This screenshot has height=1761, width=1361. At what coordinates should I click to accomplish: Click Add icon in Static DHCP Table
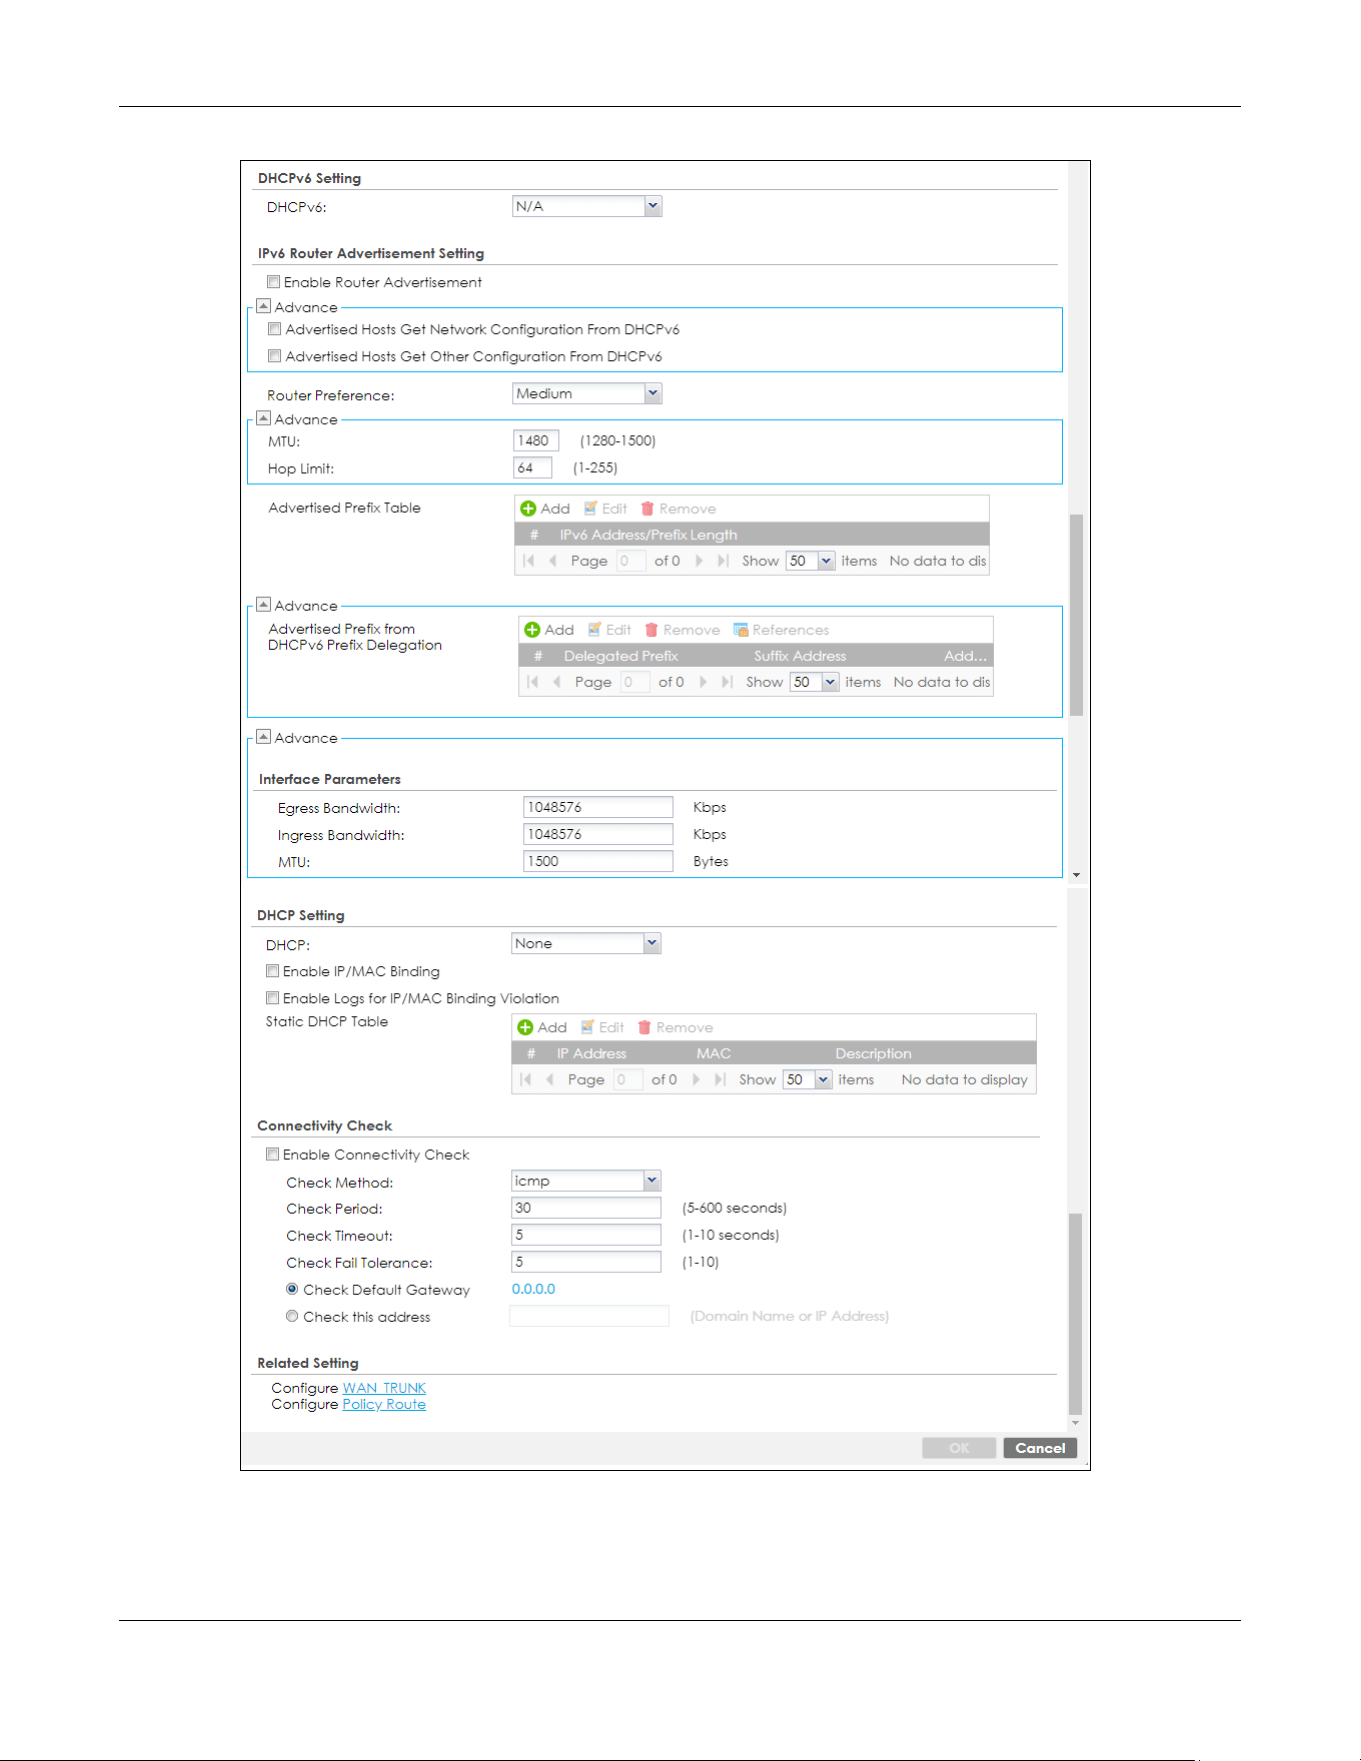coord(525,1027)
